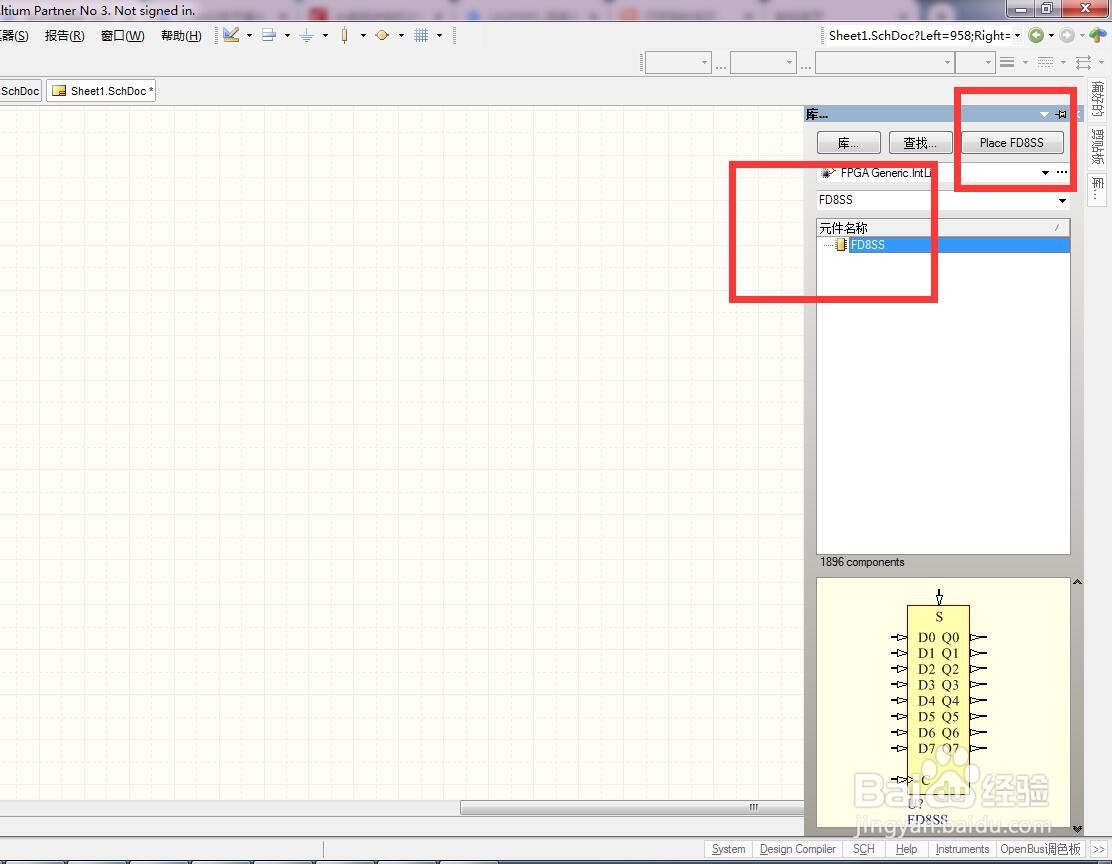Expand the grids dropdown arrow

point(440,35)
